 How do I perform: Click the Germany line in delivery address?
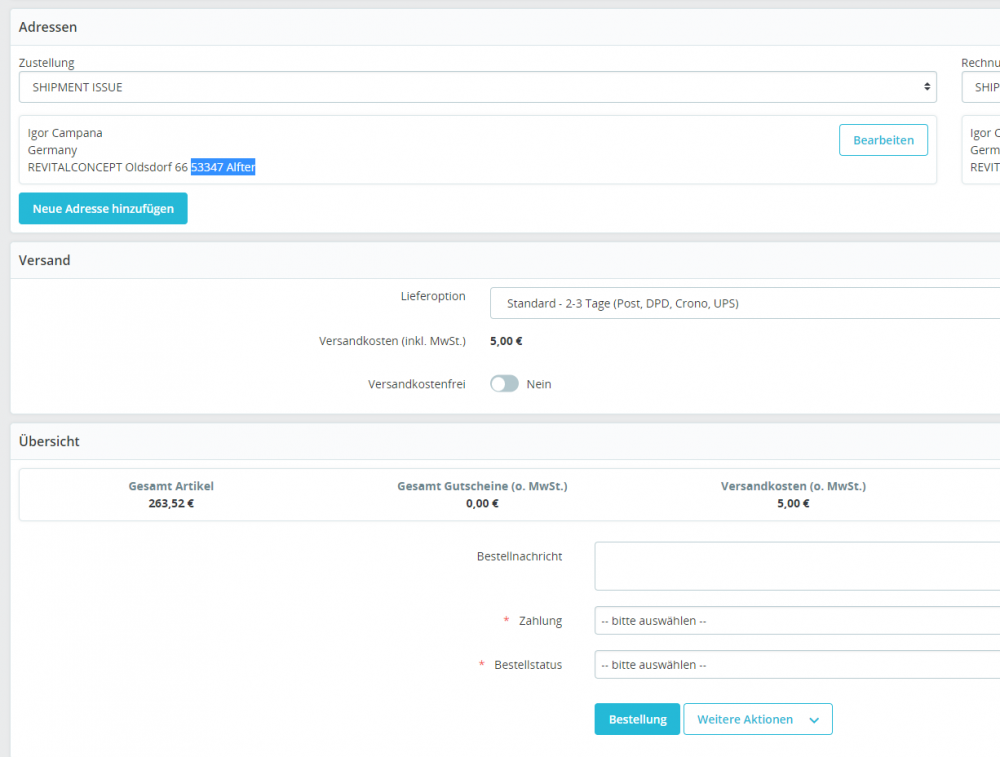point(52,150)
